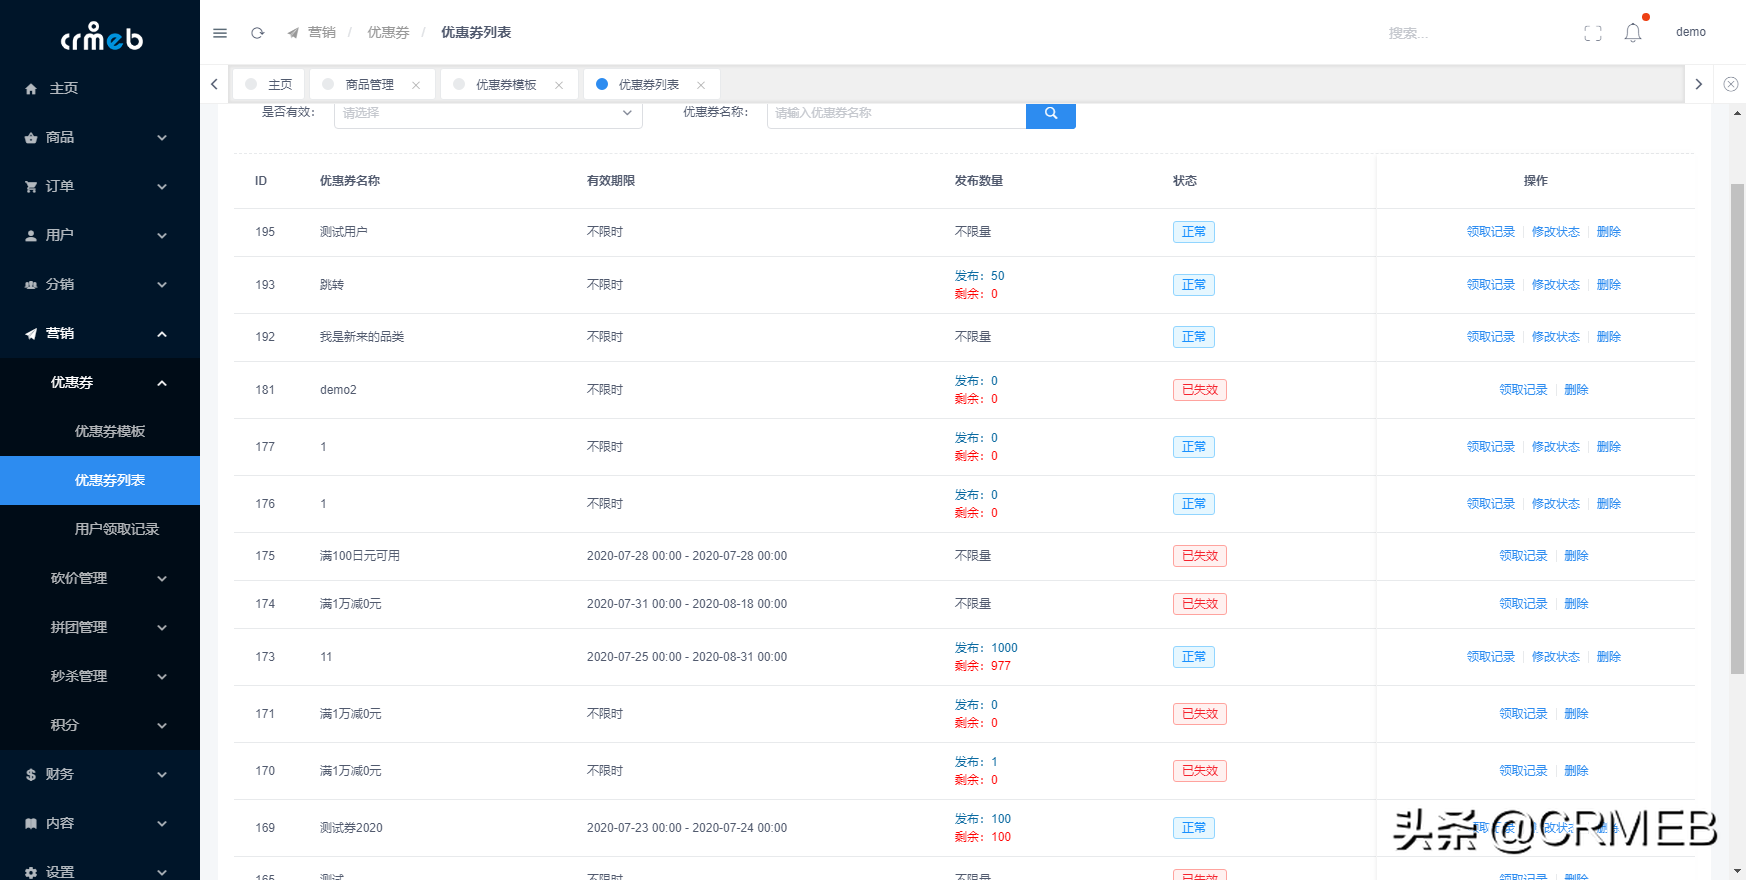1746x880 pixels.
Task: Expand the 商品 sidebar menu
Action: pyautogui.click(x=100, y=137)
